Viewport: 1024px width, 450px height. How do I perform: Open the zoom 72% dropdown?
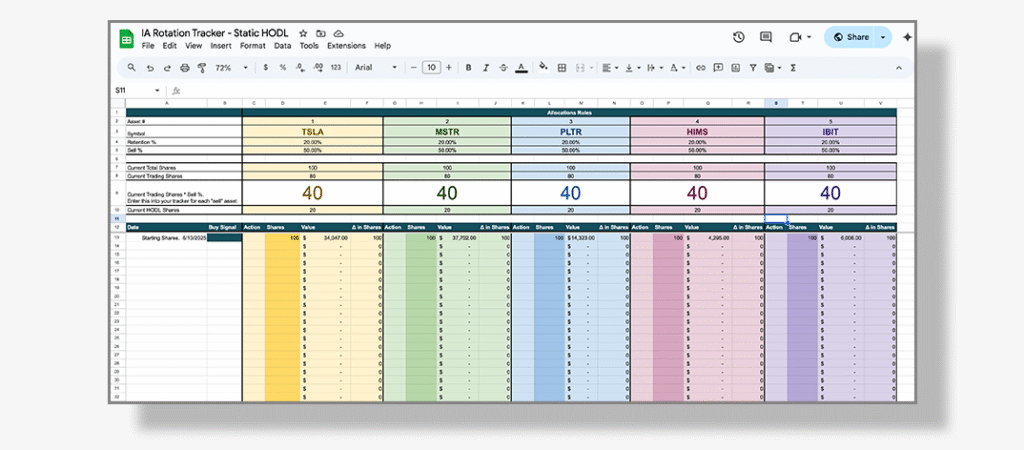pos(232,67)
